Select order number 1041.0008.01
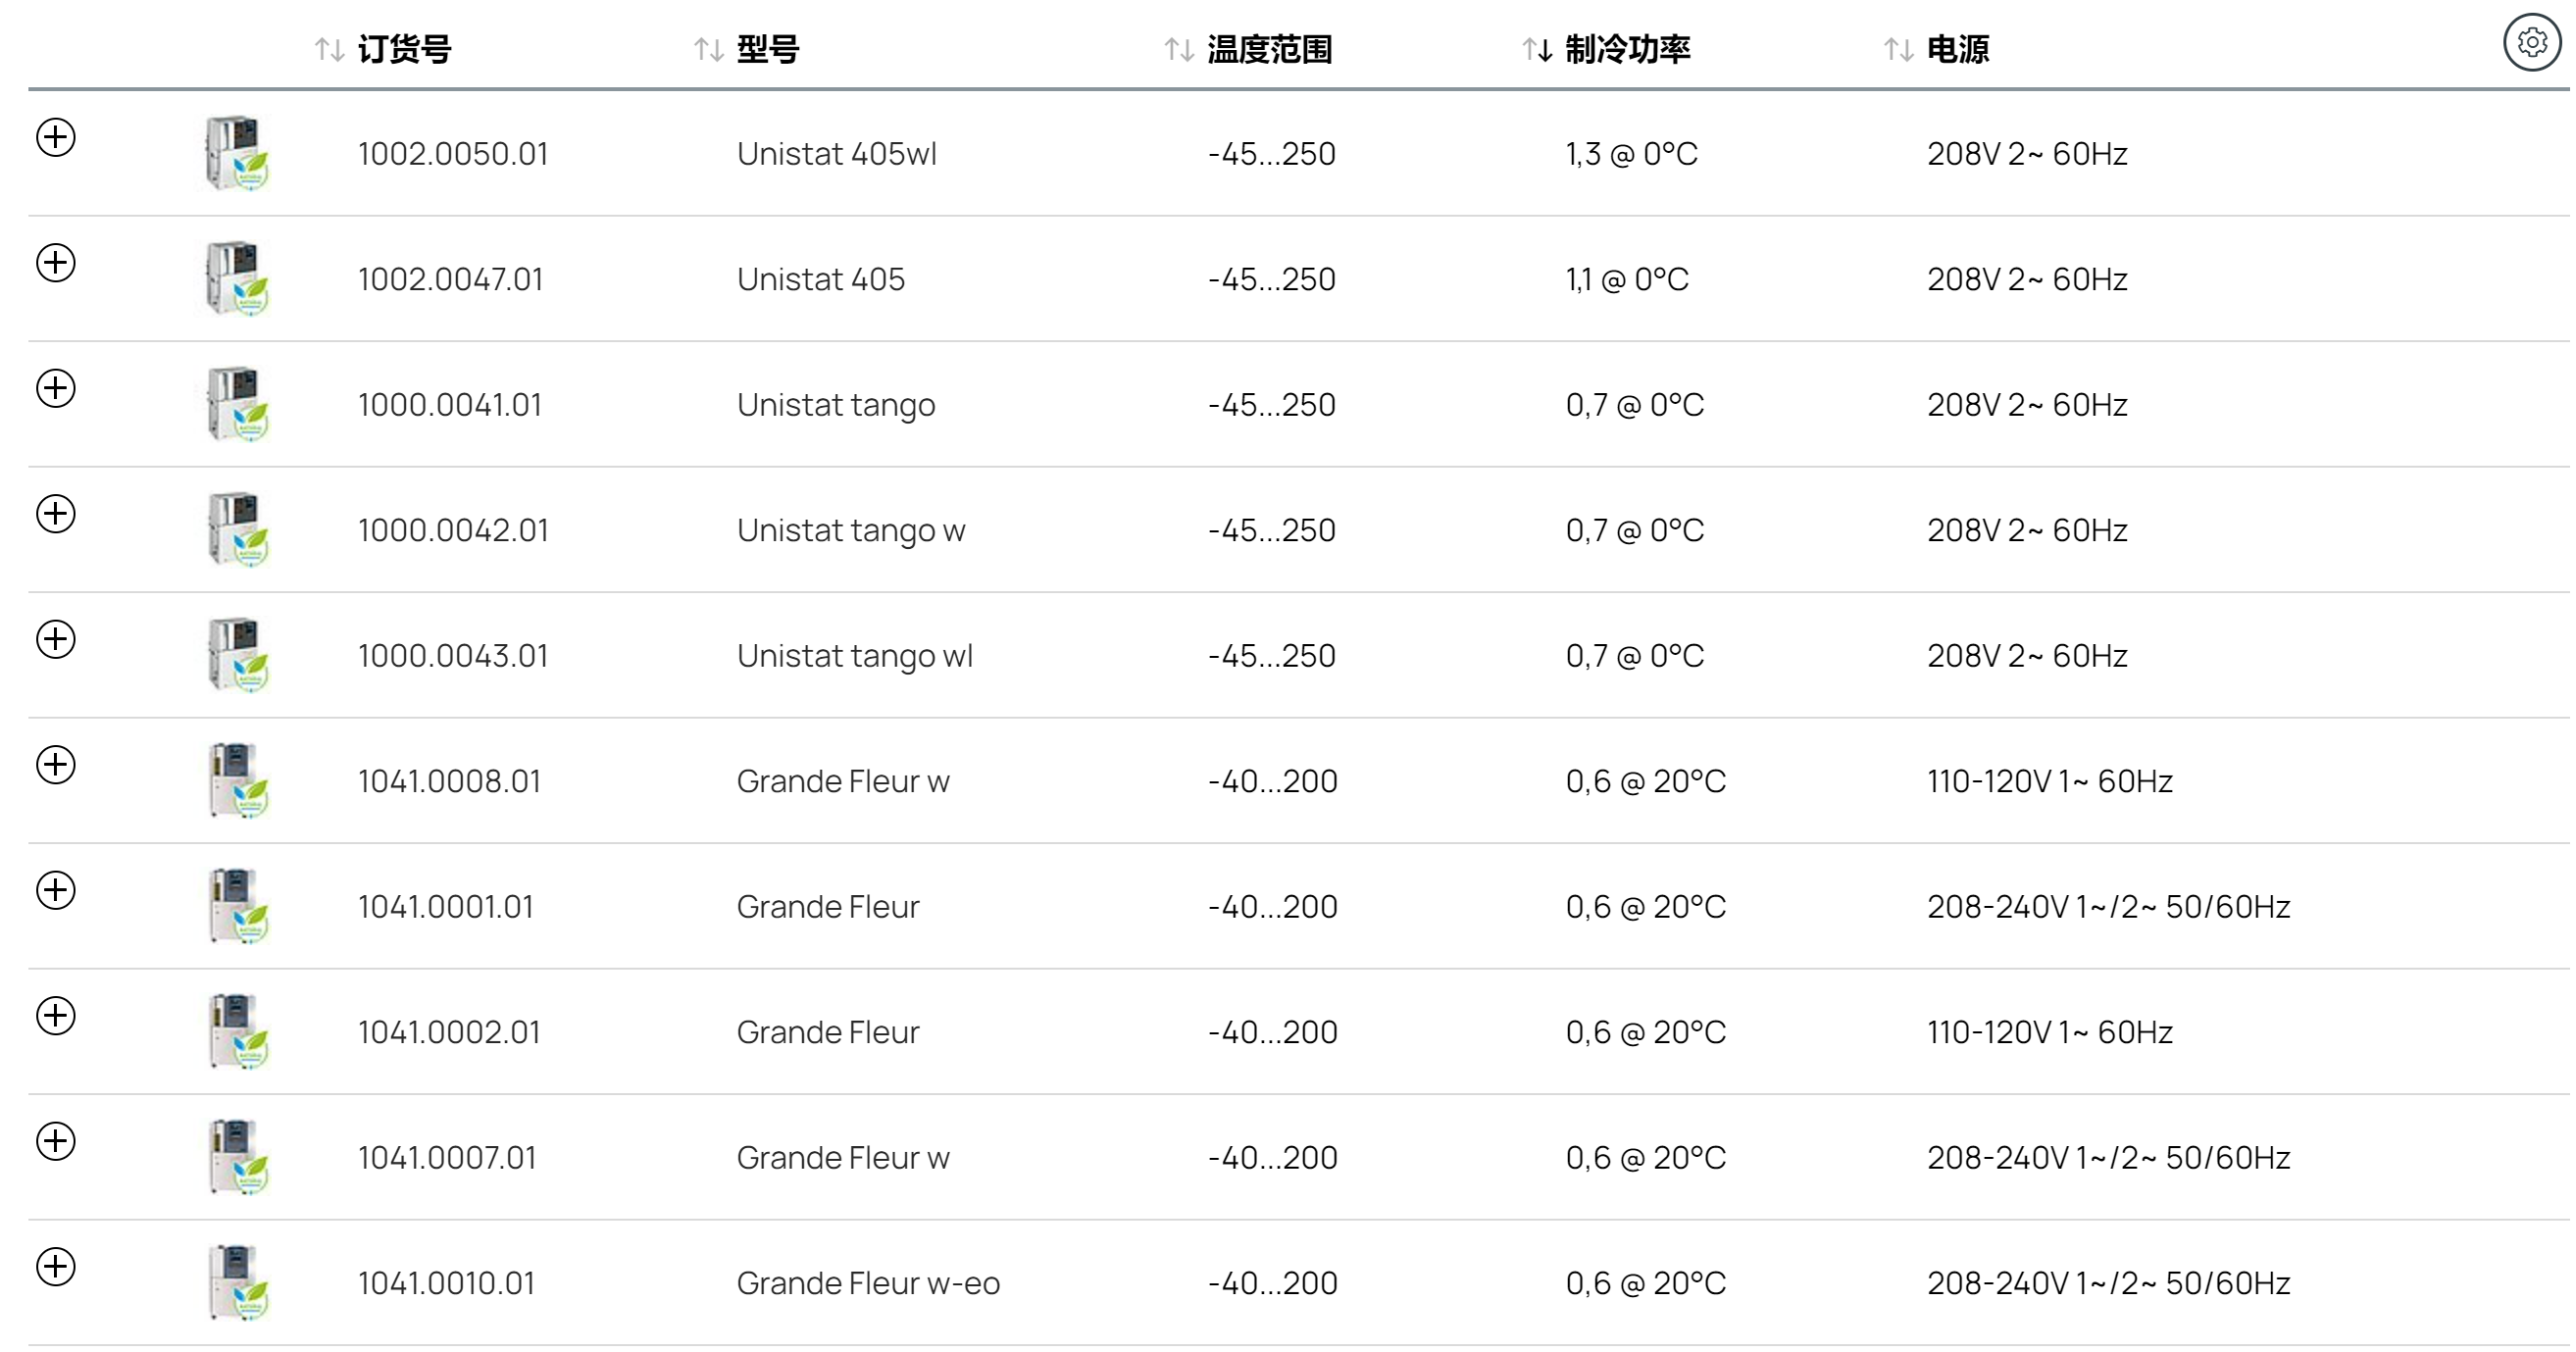2576x1352 pixels. [x=449, y=781]
